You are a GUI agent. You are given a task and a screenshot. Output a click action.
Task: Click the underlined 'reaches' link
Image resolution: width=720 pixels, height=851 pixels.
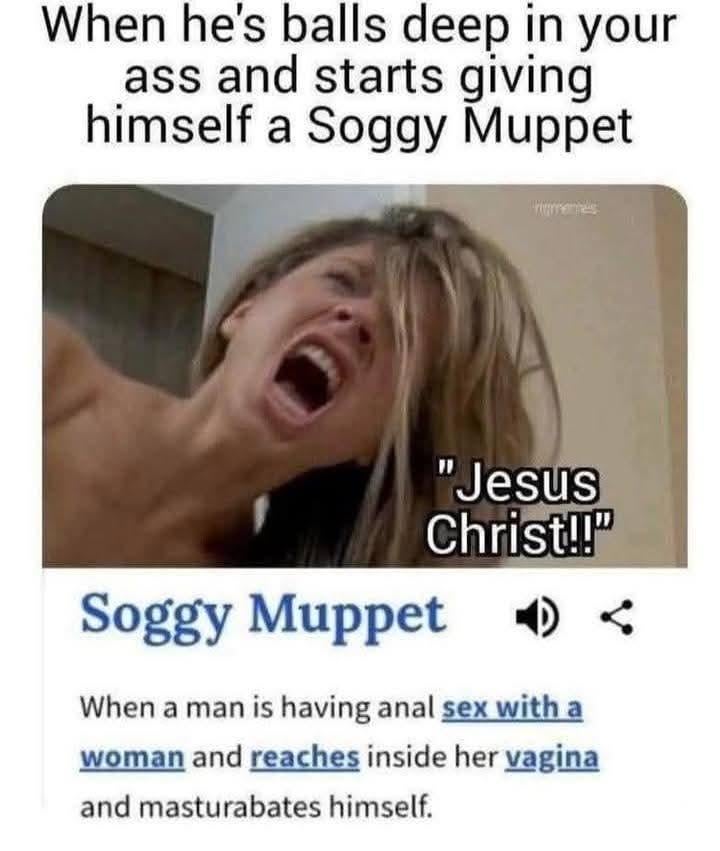[304, 757]
